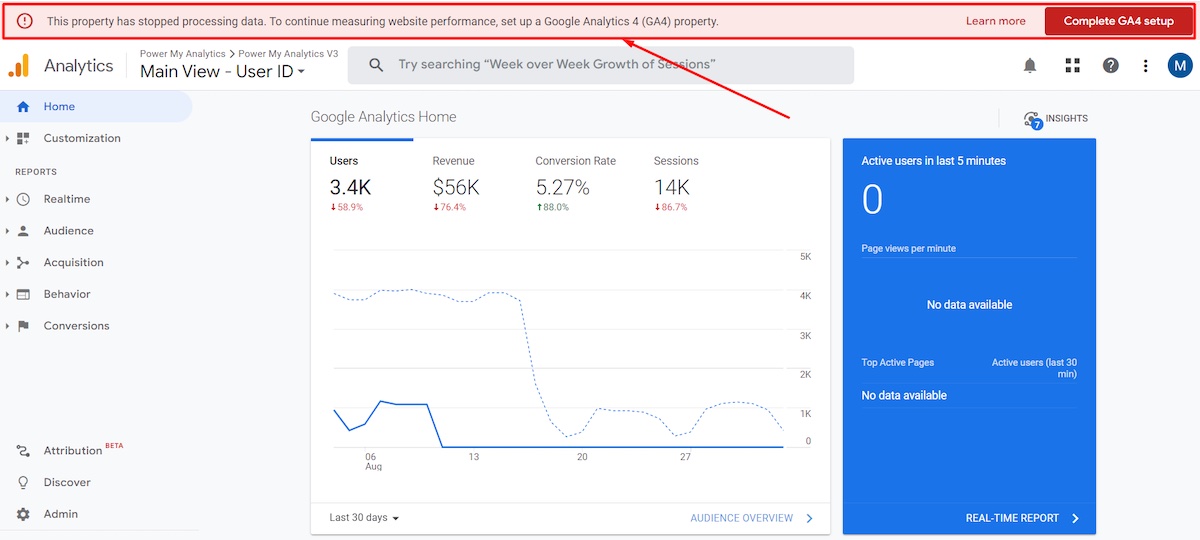1200x540 pixels.
Task: Click the Google Analytics logo
Action: [19, 66]
